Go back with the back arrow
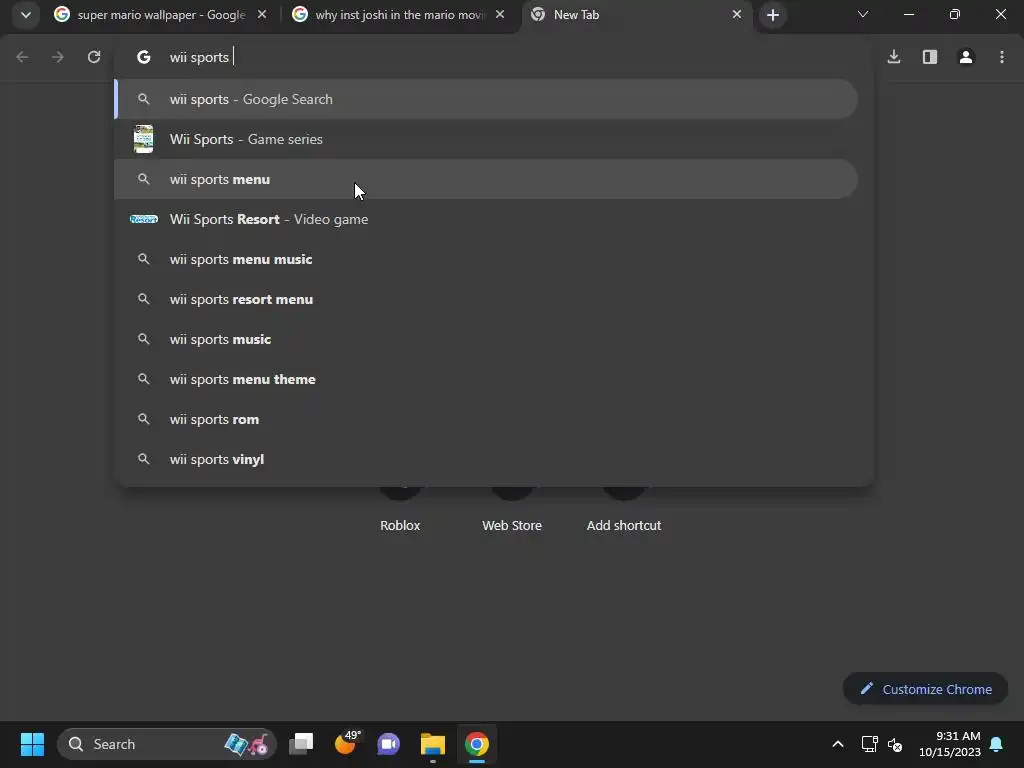This screenshot has height=768, width=1024. coord(22,57)
